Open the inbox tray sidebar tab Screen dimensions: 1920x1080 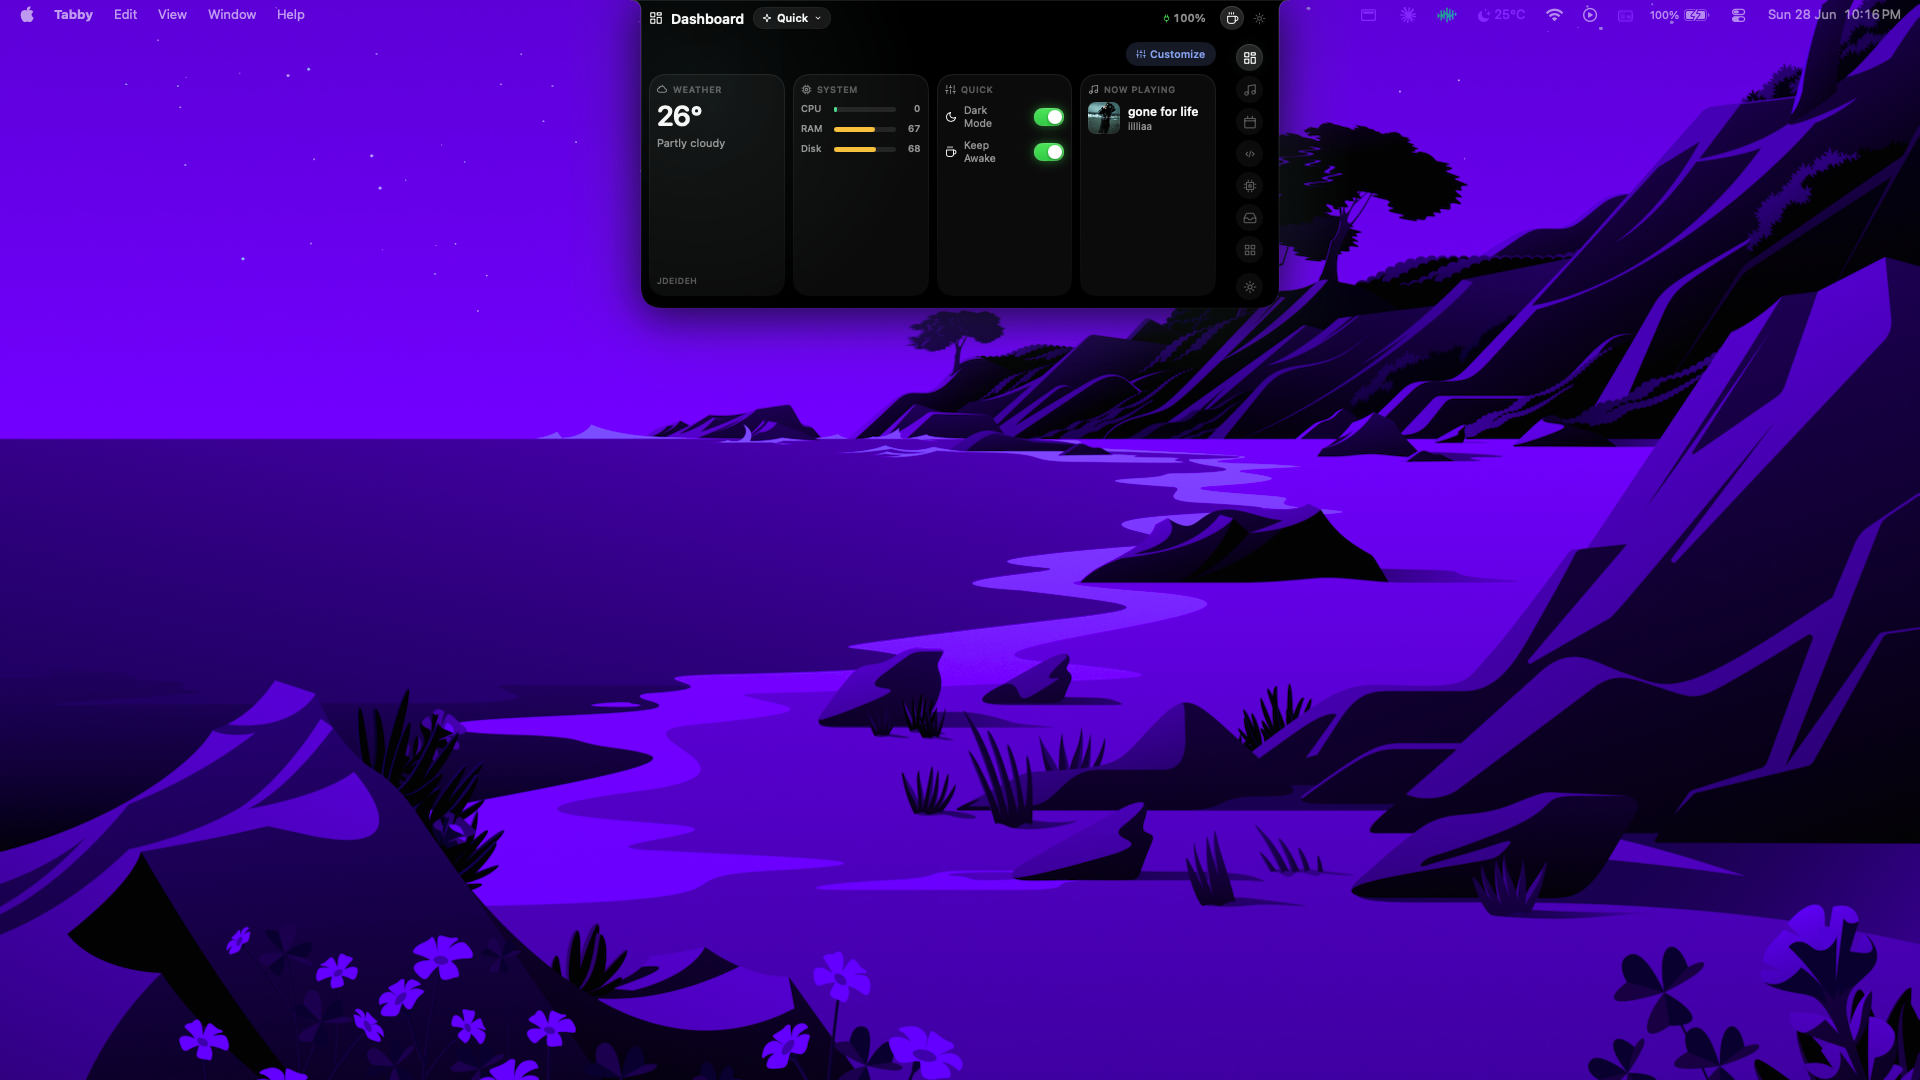(x=1250, y=218)
